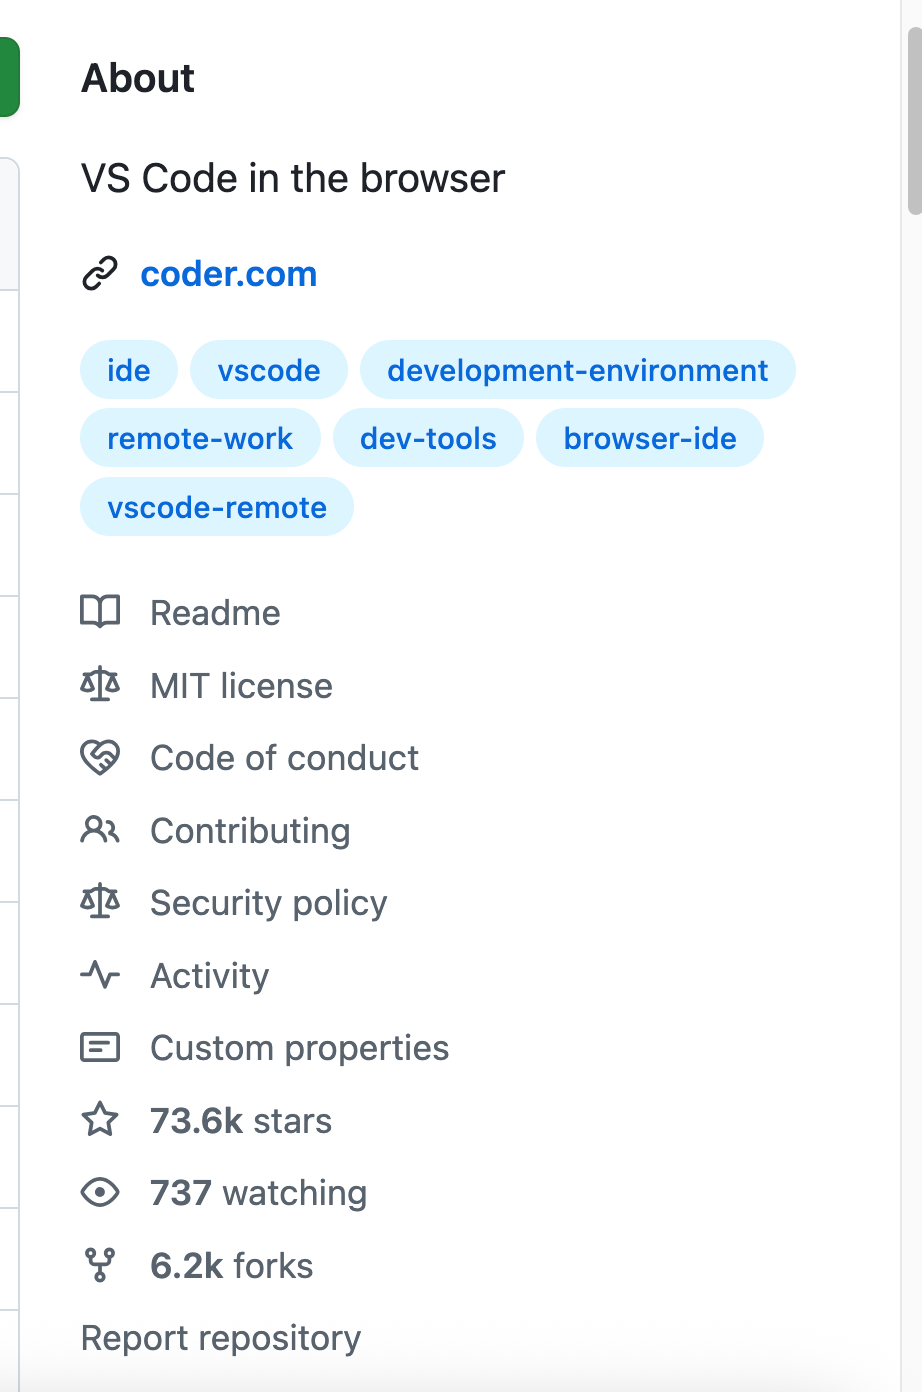The image size is (922, 1392).
Task: Click the link icon beside coder.com
Action: 99,273
